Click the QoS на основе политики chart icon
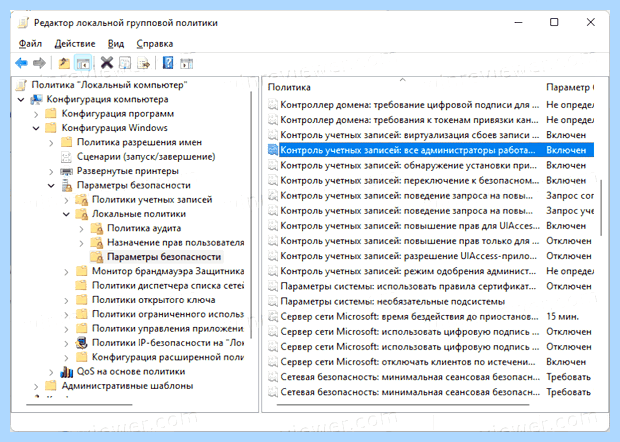The height and width of the screenshot is (442, 620). pyautogui.click(x=66, y=372)
